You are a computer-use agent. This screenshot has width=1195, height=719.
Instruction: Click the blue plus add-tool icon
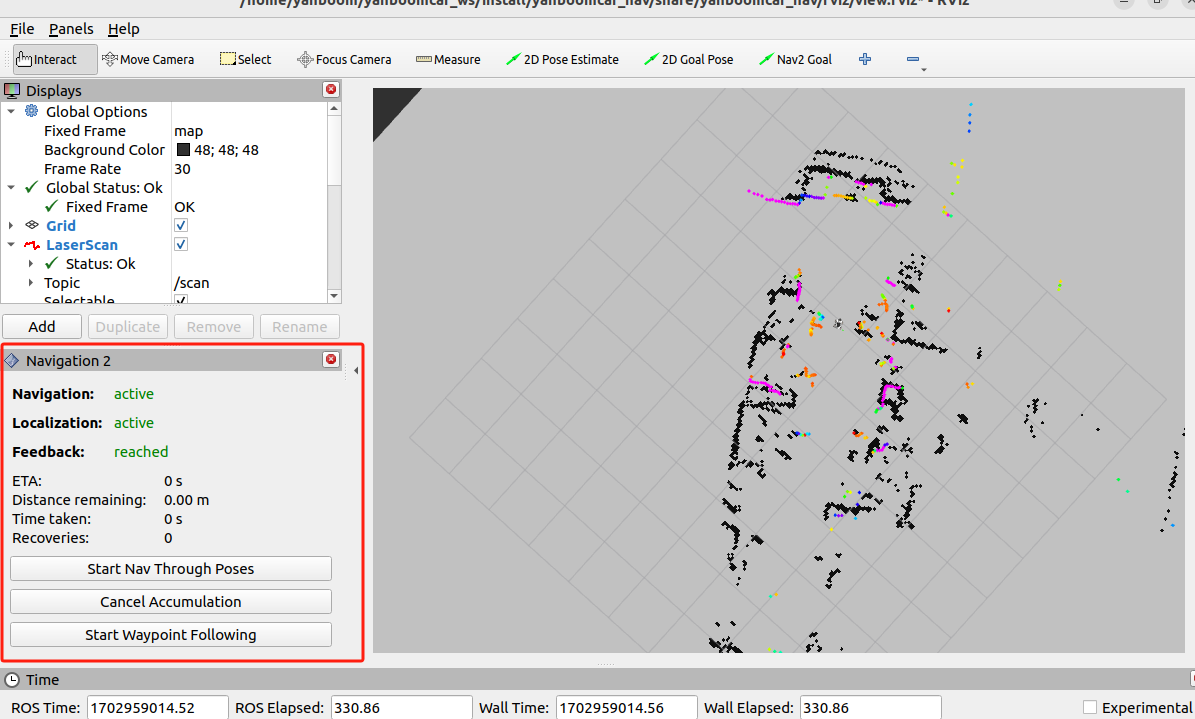click(x=865, y=59)
